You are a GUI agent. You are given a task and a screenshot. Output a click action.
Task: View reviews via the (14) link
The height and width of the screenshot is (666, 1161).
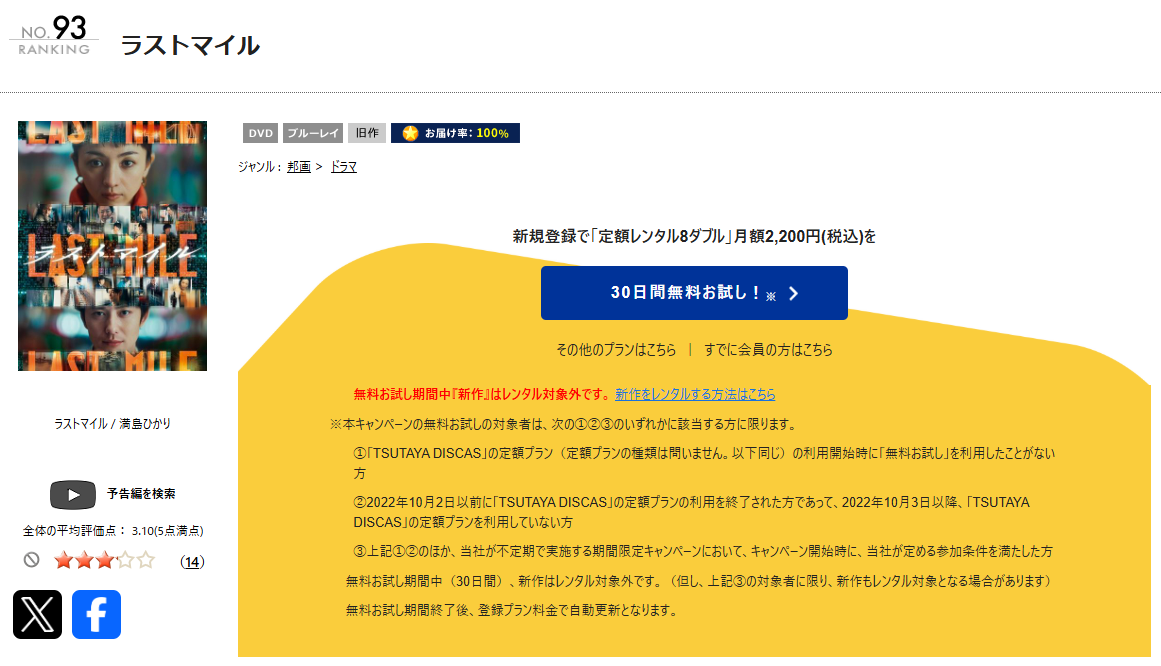click(190, 562)
